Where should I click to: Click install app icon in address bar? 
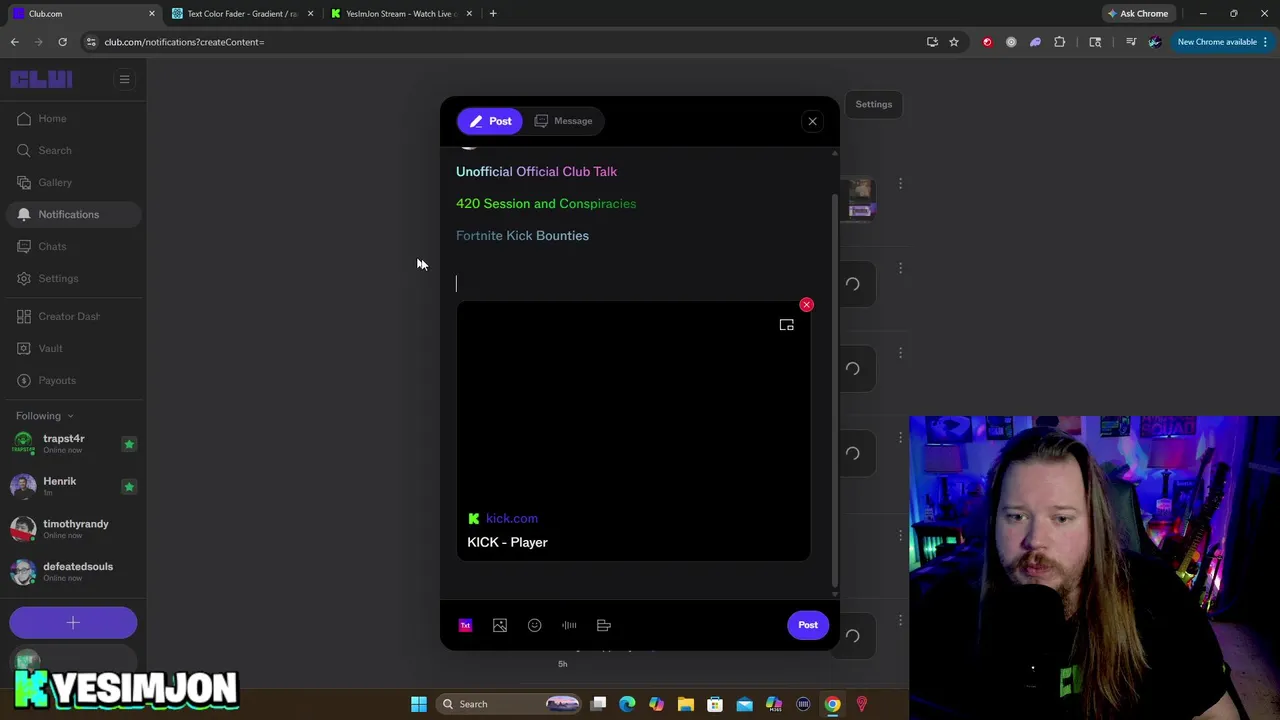tap(932, 42)
